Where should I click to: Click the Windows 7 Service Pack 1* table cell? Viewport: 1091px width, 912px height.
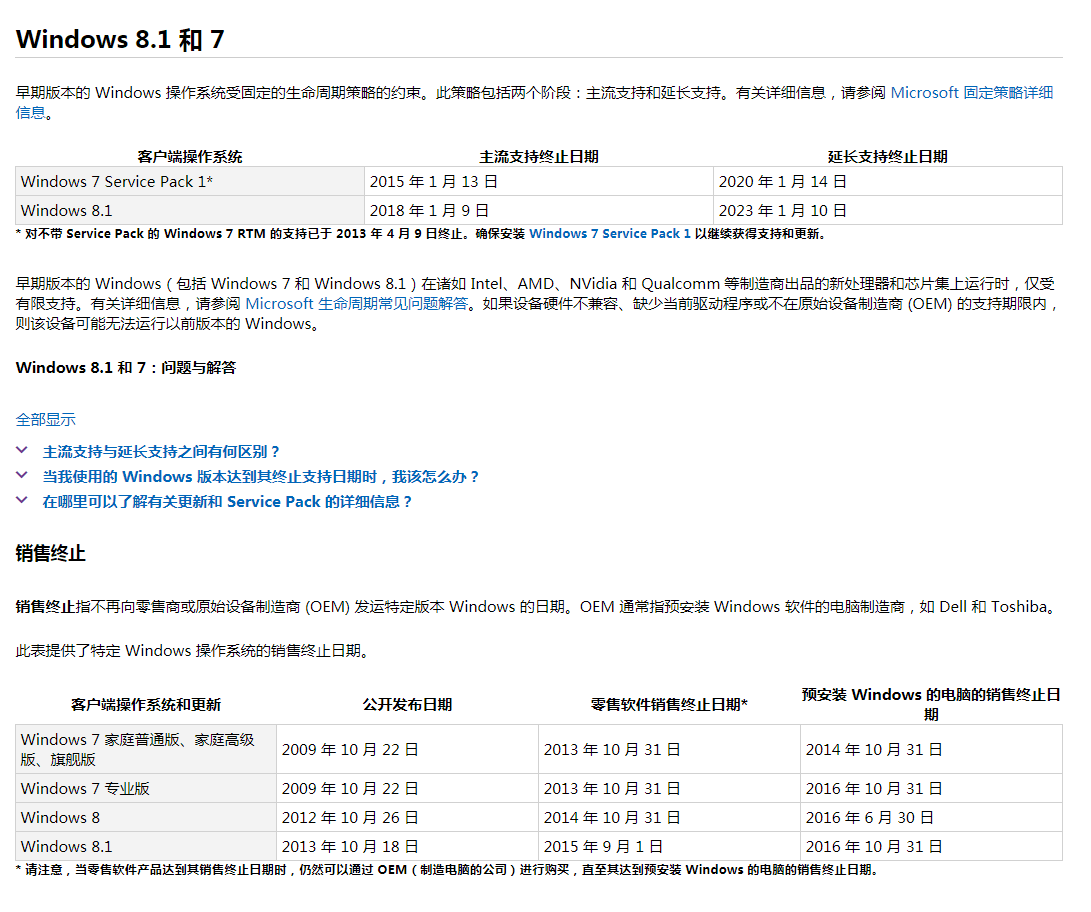pyautogui.click(x=116, y=181)
